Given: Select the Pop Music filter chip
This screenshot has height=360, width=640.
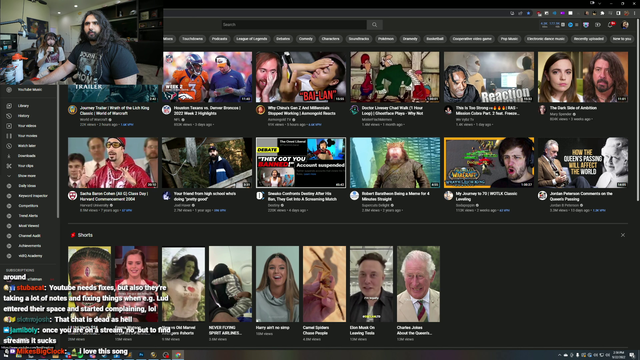Looking at the screenshot, I should (x=509, y=39).
